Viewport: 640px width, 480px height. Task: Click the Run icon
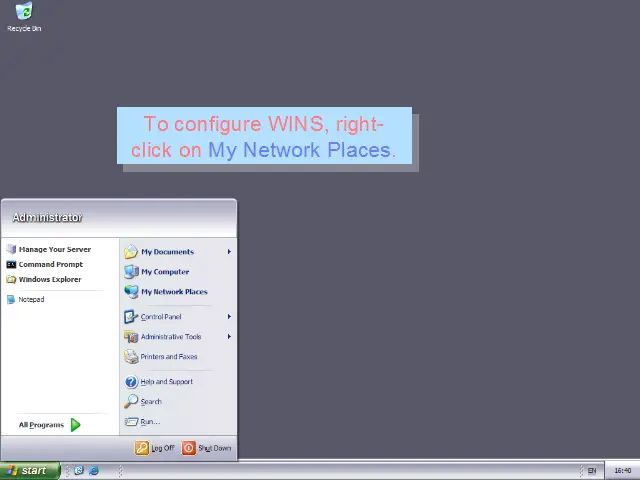(x=131, y=422)
